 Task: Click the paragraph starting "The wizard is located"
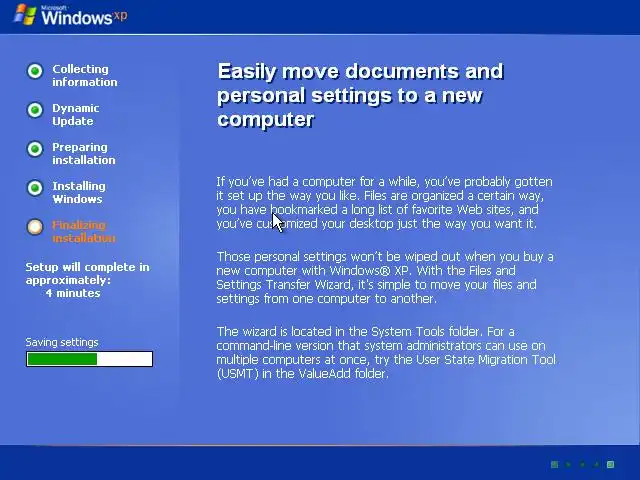pos(386,352)
